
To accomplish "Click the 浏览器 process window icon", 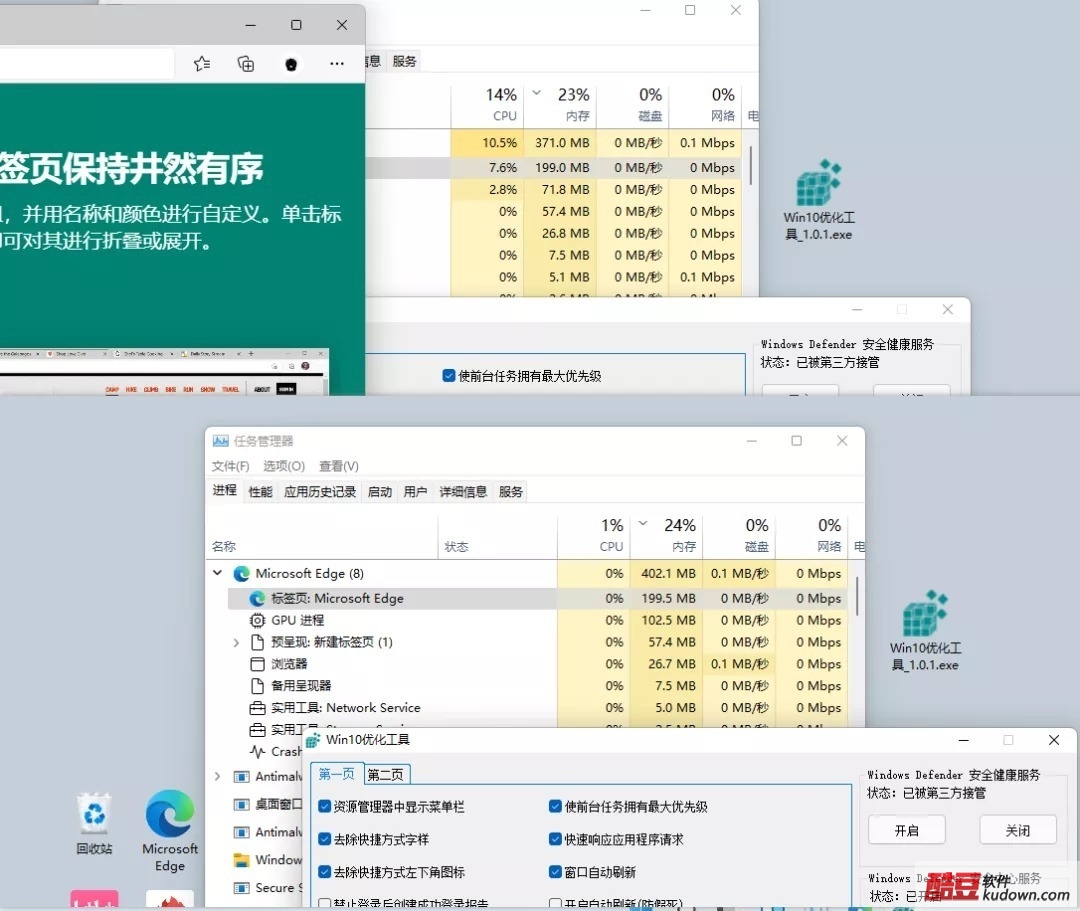I will click(x=257, y=664).
